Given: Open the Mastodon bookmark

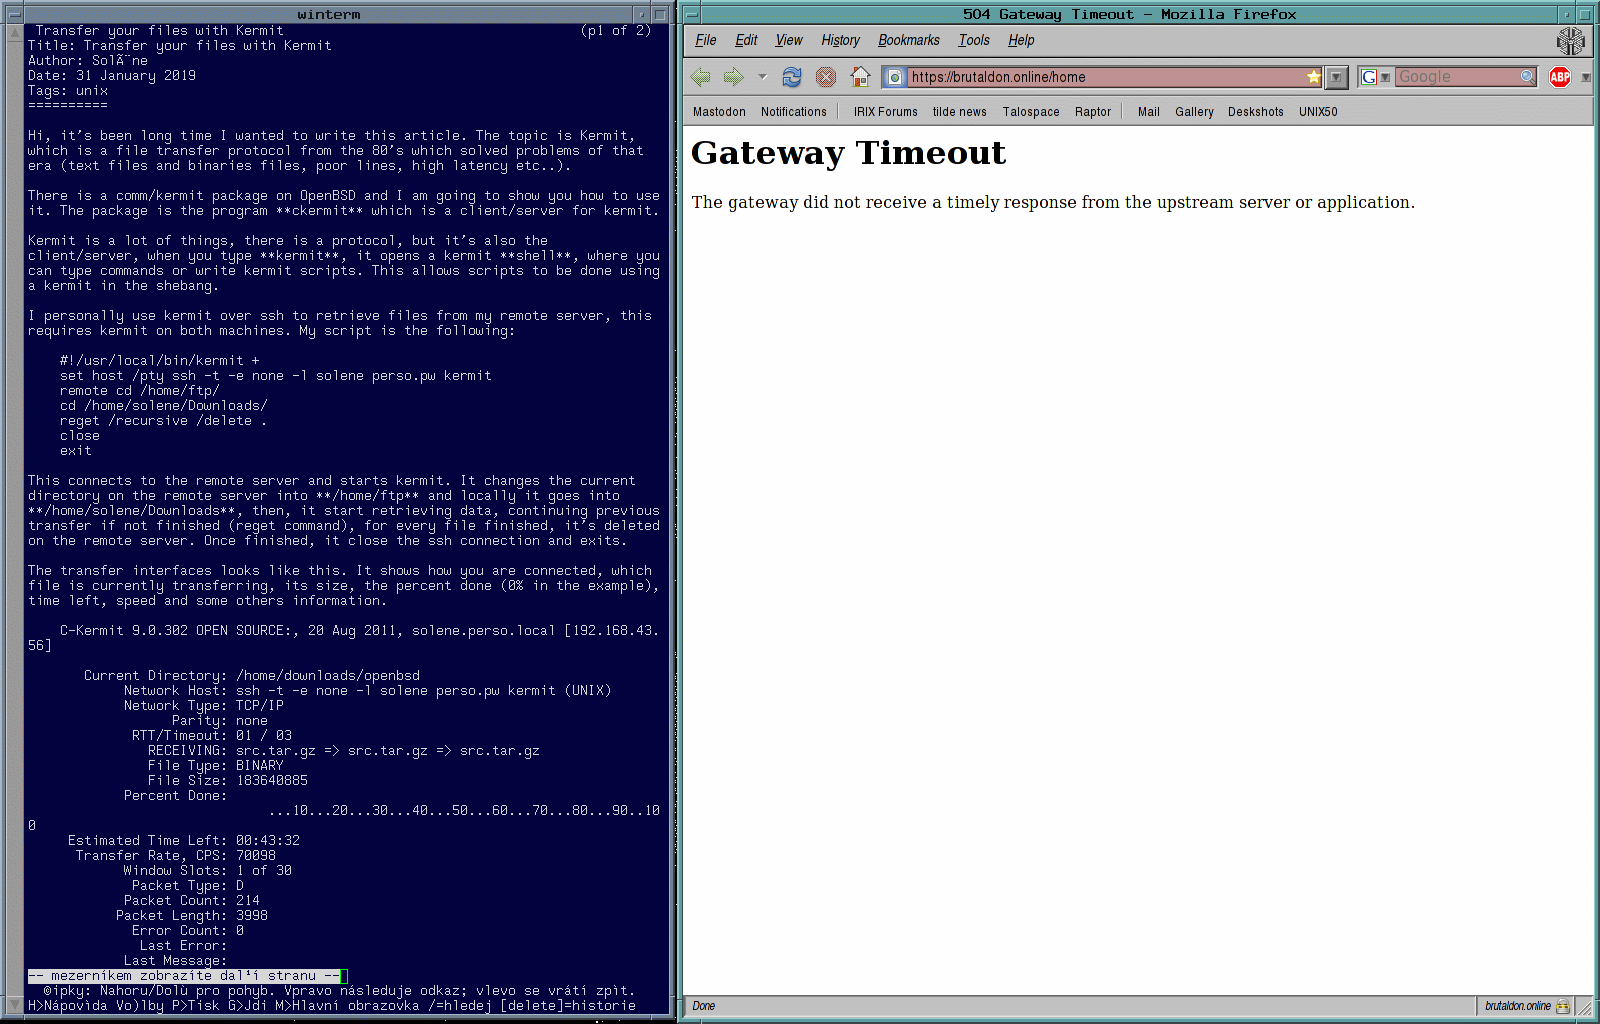Looking at the screenshot, I should (x=719, y=112).
